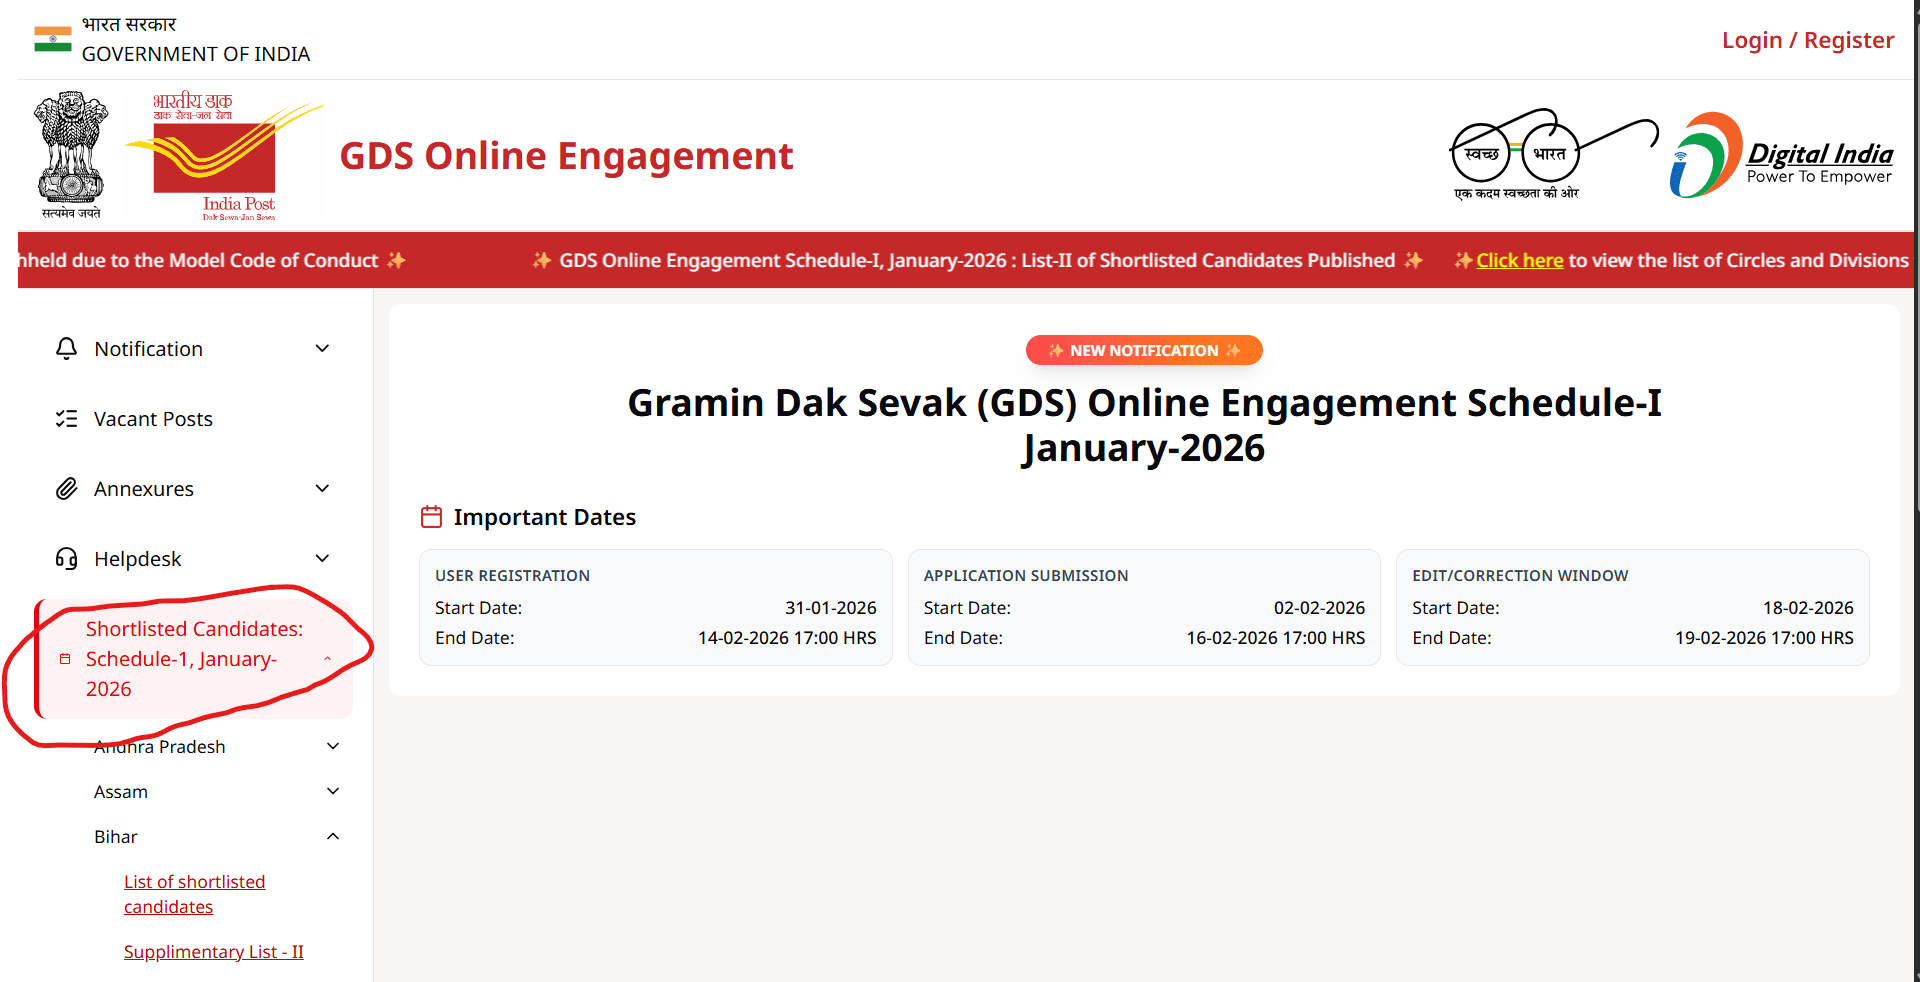This screenshot has height=982, width=1920.
Task: Expand the Andhra Pradesh chevron
Action: [333, 746]
